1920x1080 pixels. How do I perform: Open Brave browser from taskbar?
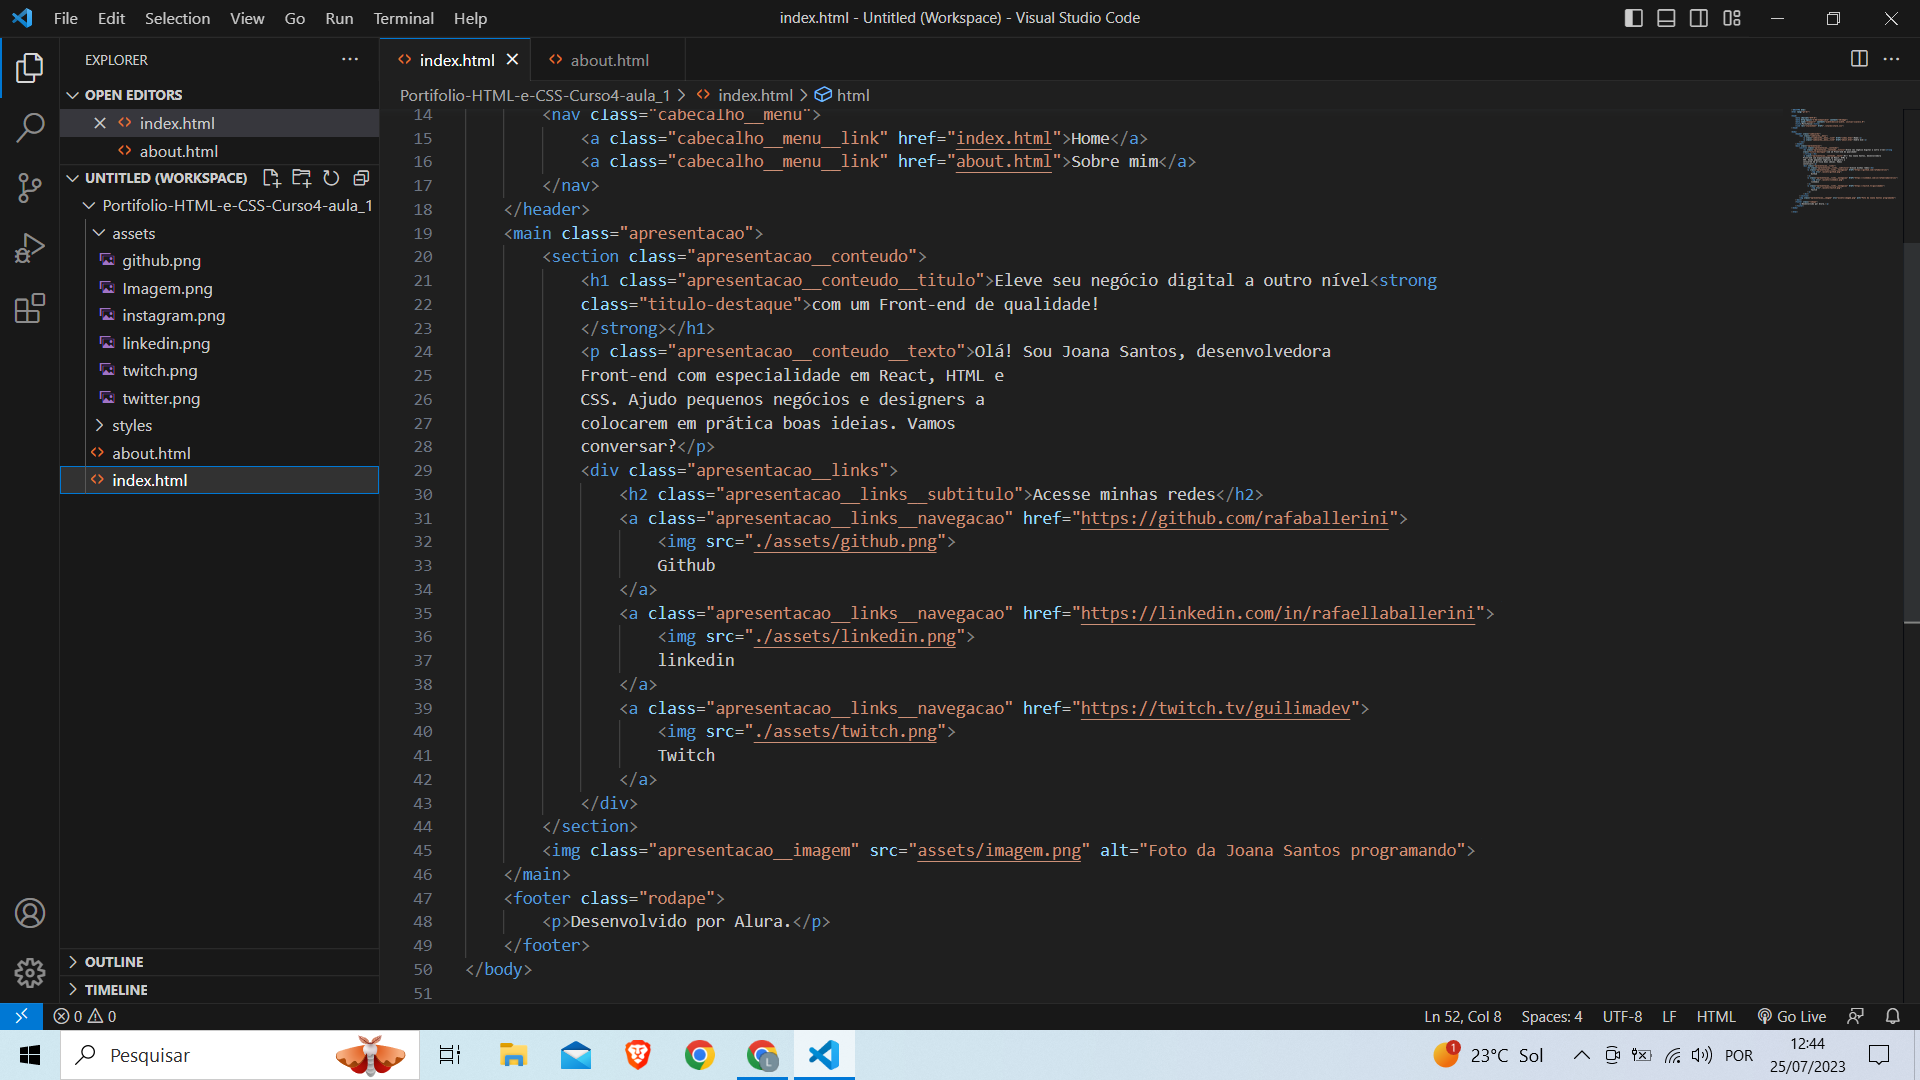click(638, 1055)
